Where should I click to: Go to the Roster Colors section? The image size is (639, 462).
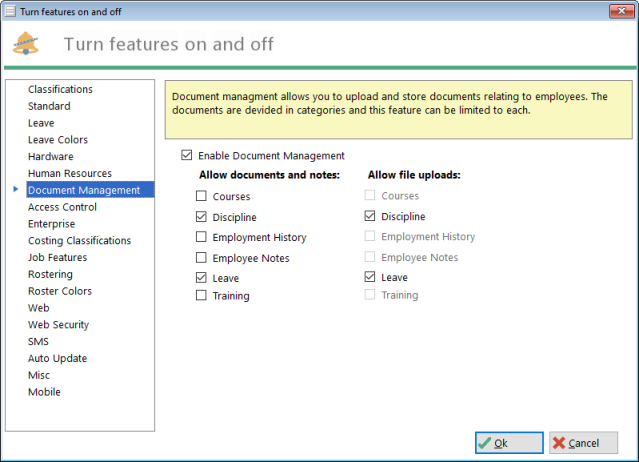[60, 291]
